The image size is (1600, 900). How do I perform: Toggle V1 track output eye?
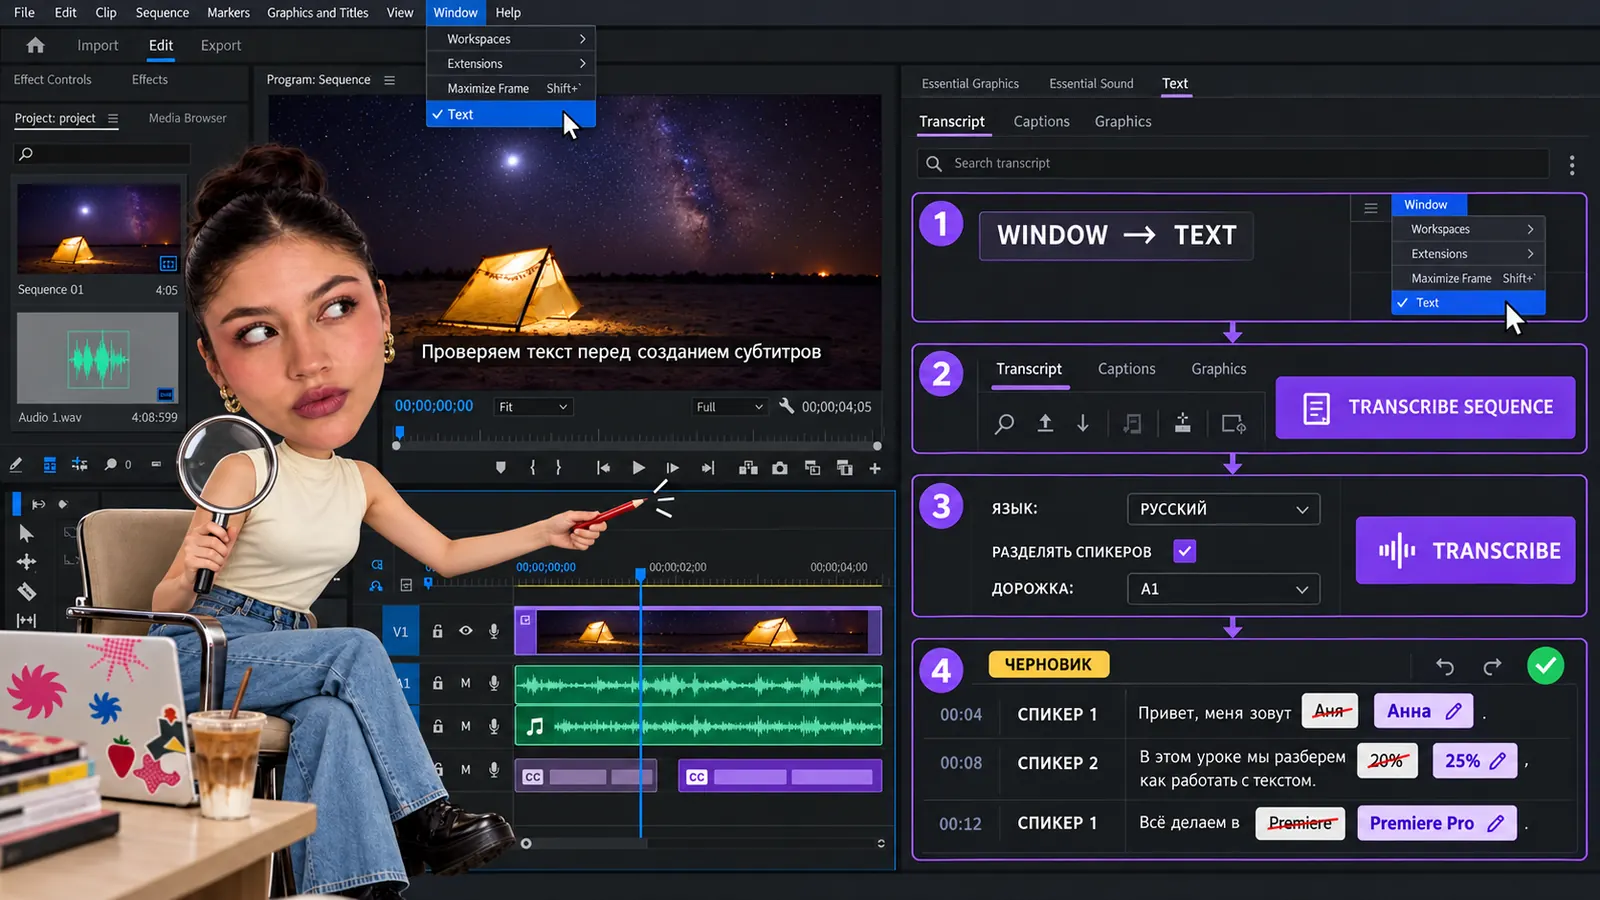465,631
